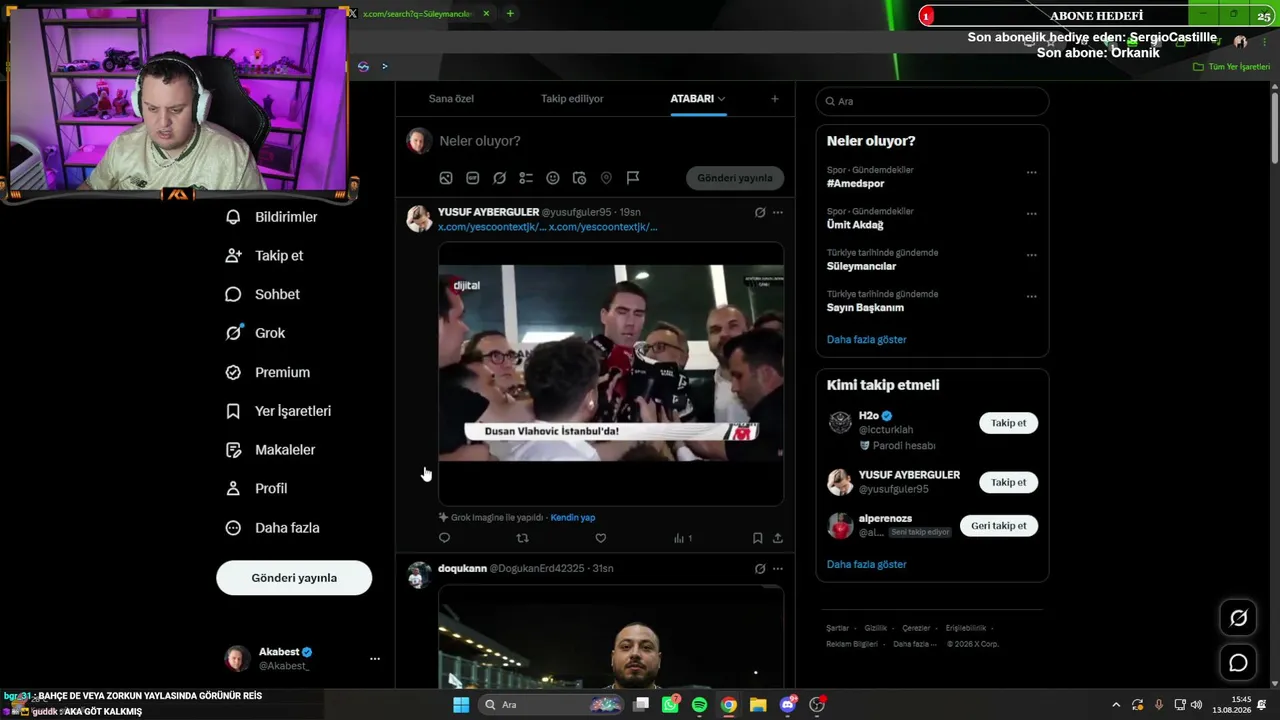Click Gönderi yayınla button in sidebar

(x=294, y=578)
